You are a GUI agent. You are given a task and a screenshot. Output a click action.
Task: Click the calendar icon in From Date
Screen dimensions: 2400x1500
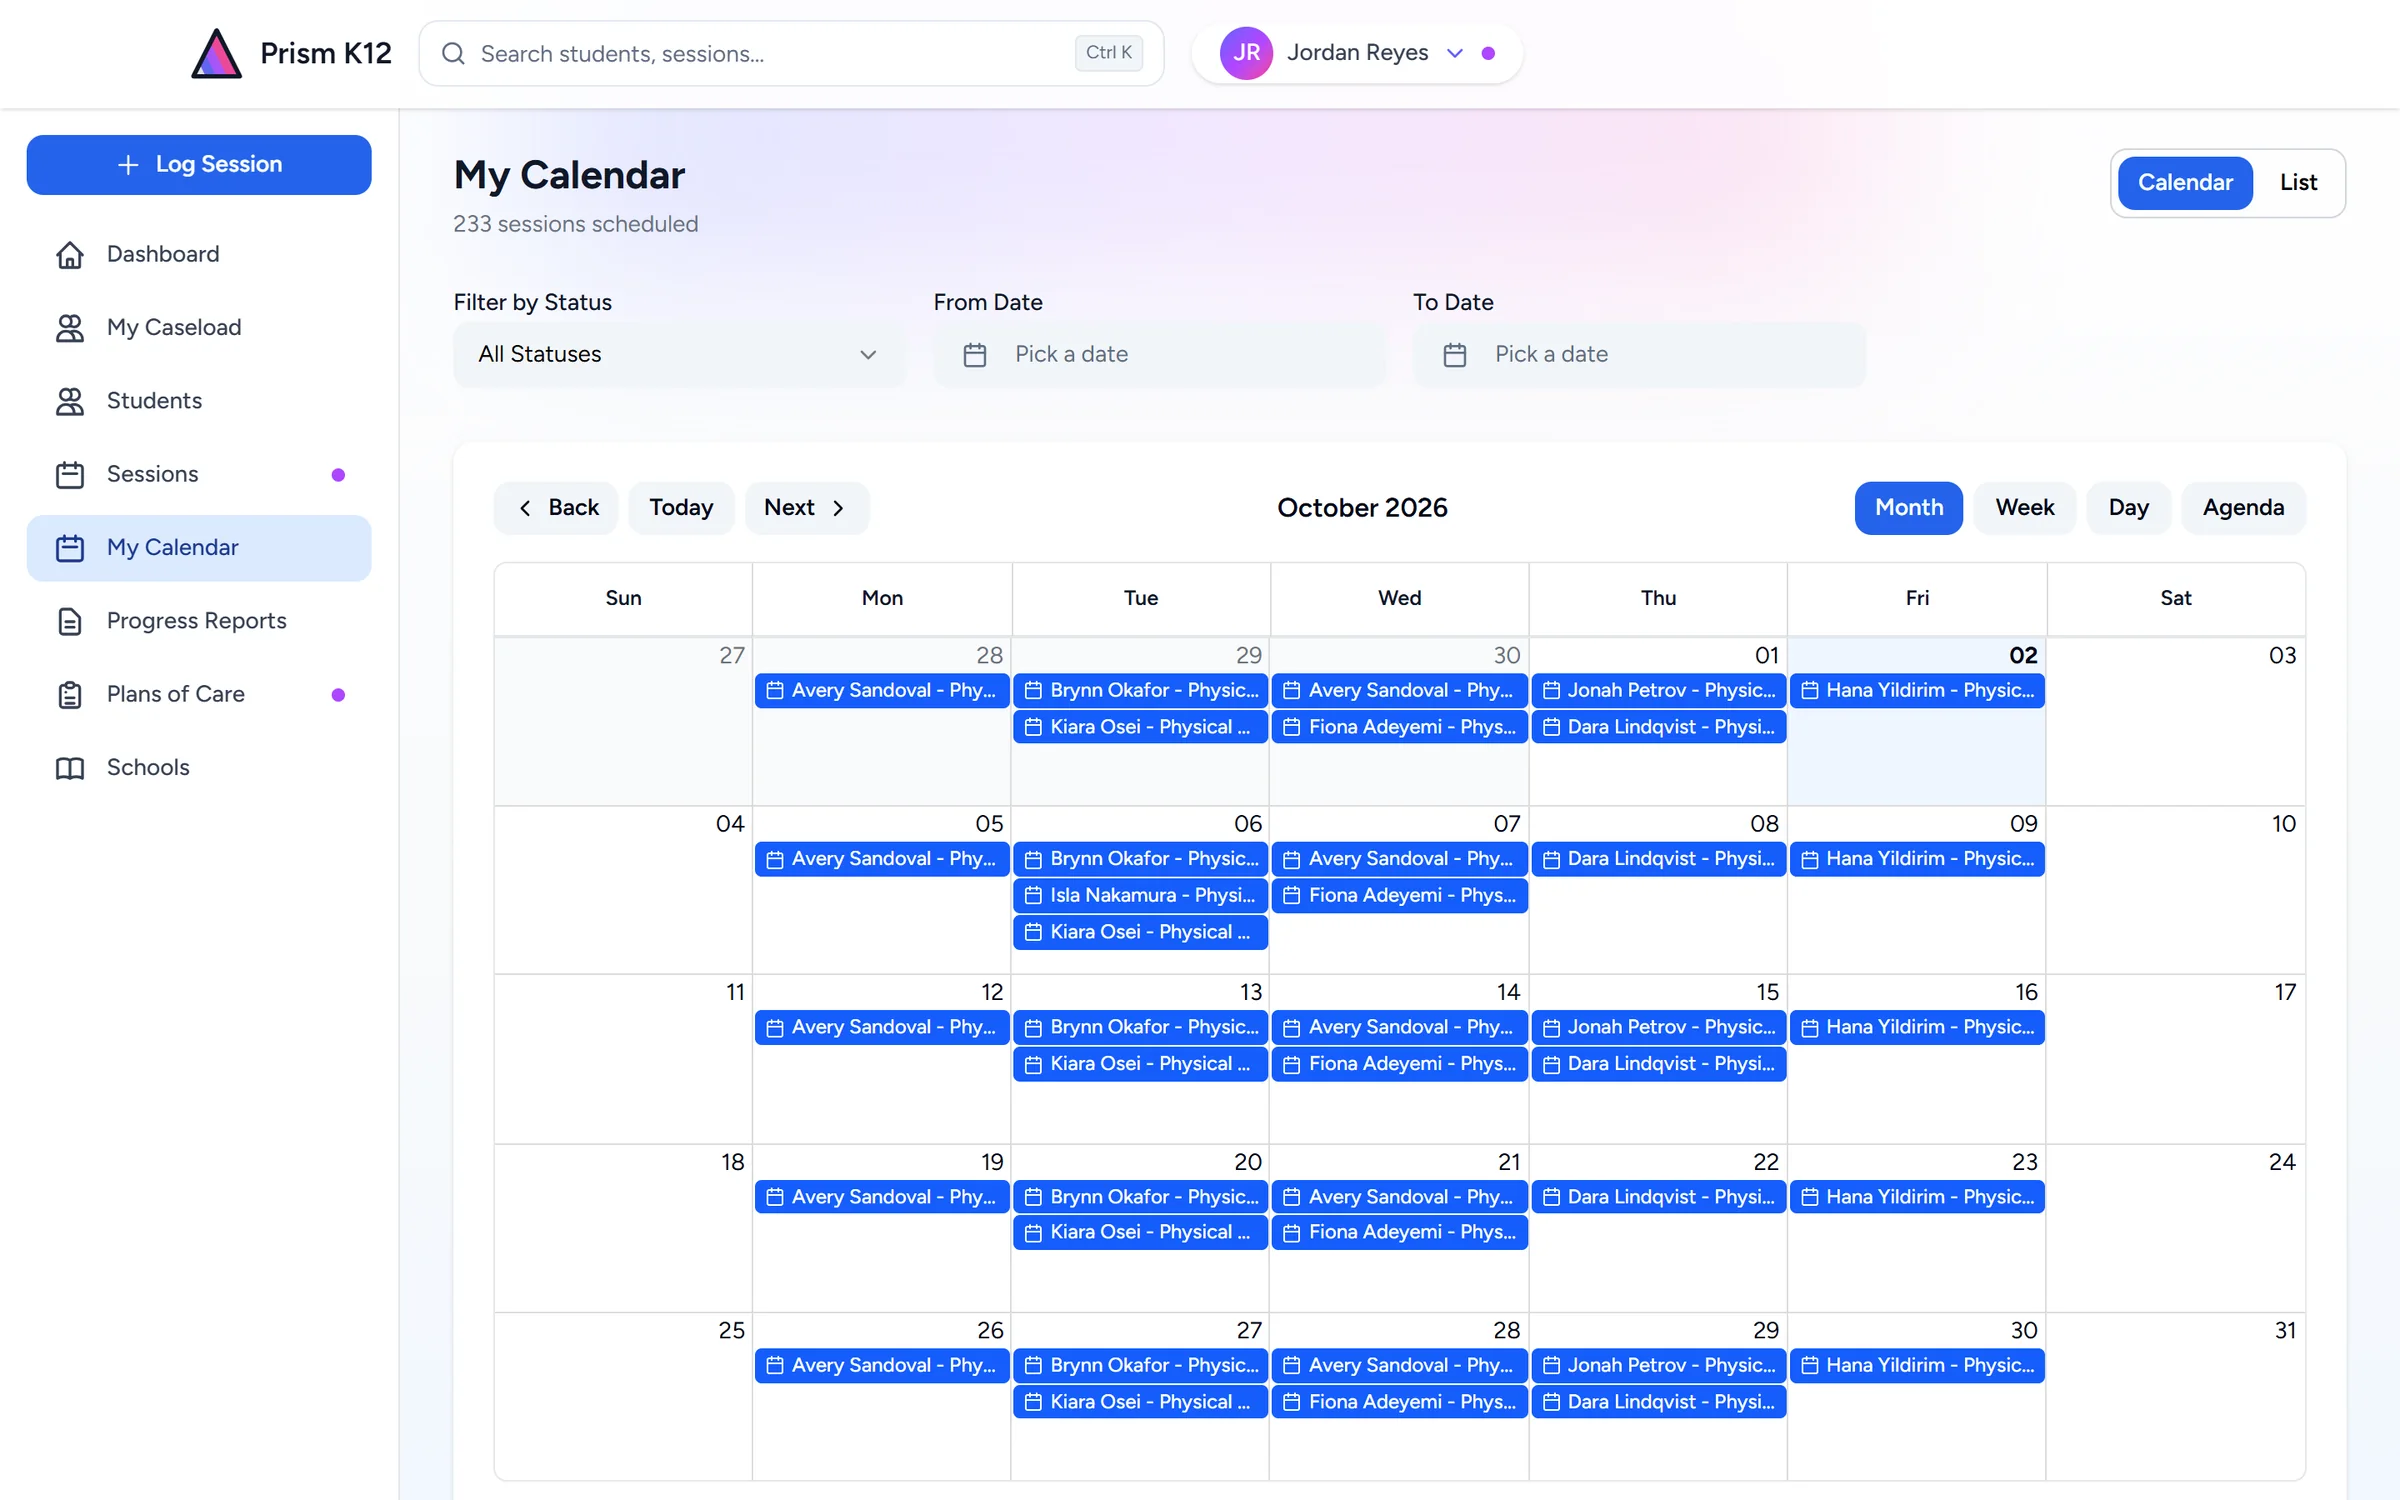pyautogui.click(x=975, y=355)
